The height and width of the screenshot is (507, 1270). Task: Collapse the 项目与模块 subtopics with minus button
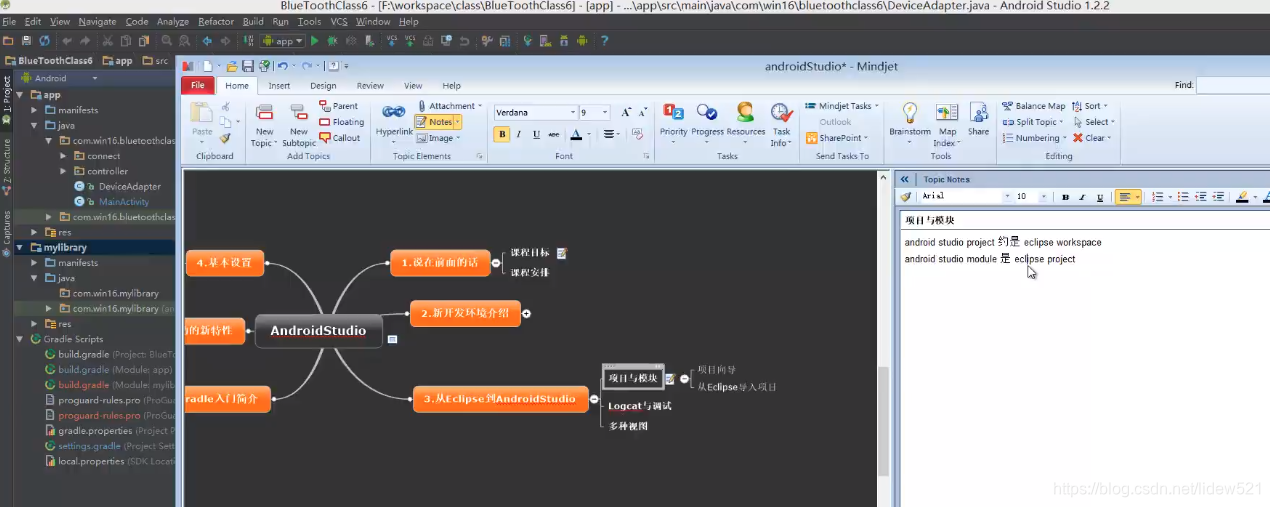coord(685,378)
